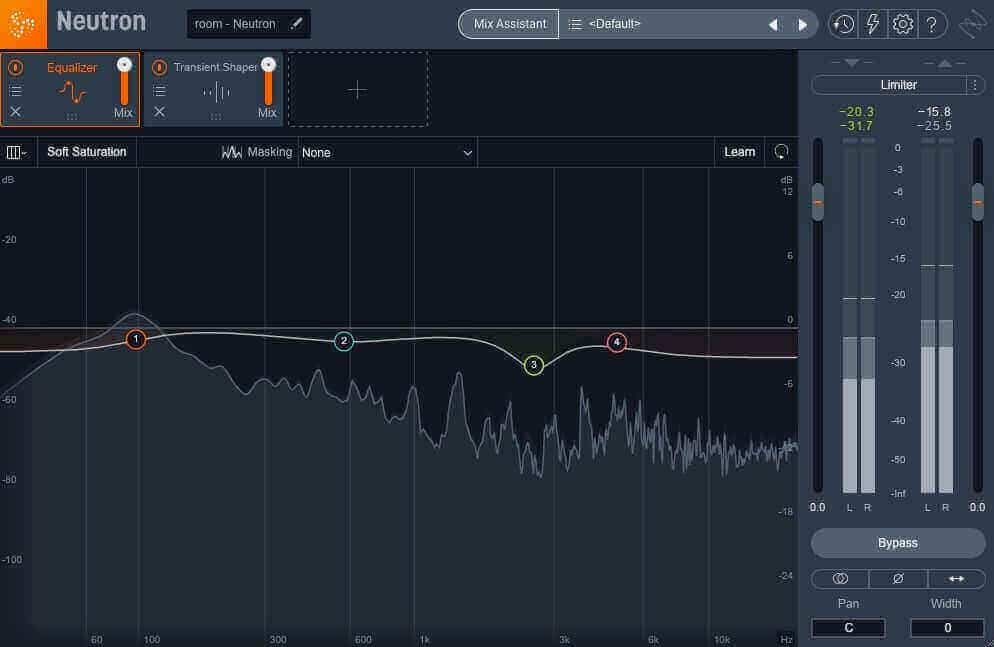The width and height of the screenshot is (994, 647).
Task: Go to previous preset arrow
Action: coord(773,25)
